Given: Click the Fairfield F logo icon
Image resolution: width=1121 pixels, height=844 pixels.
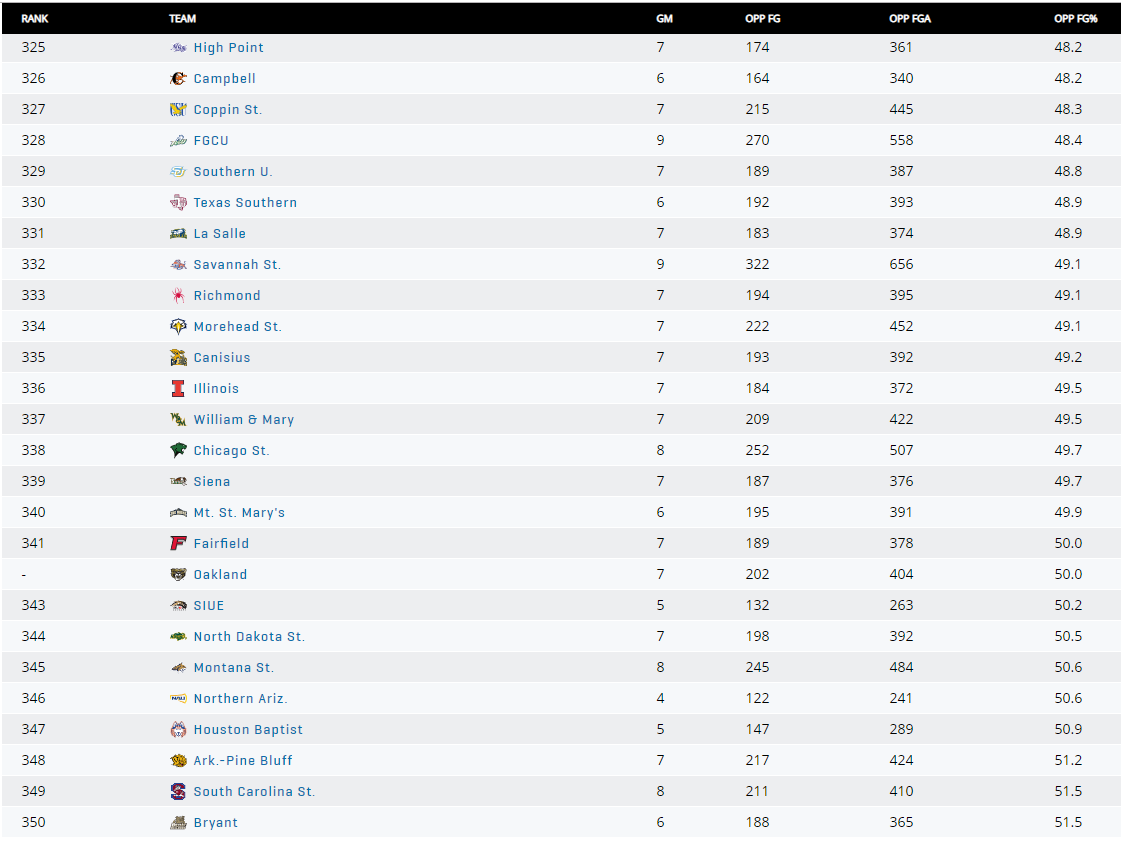Looking at the screenshot, I should pos(178,544).
